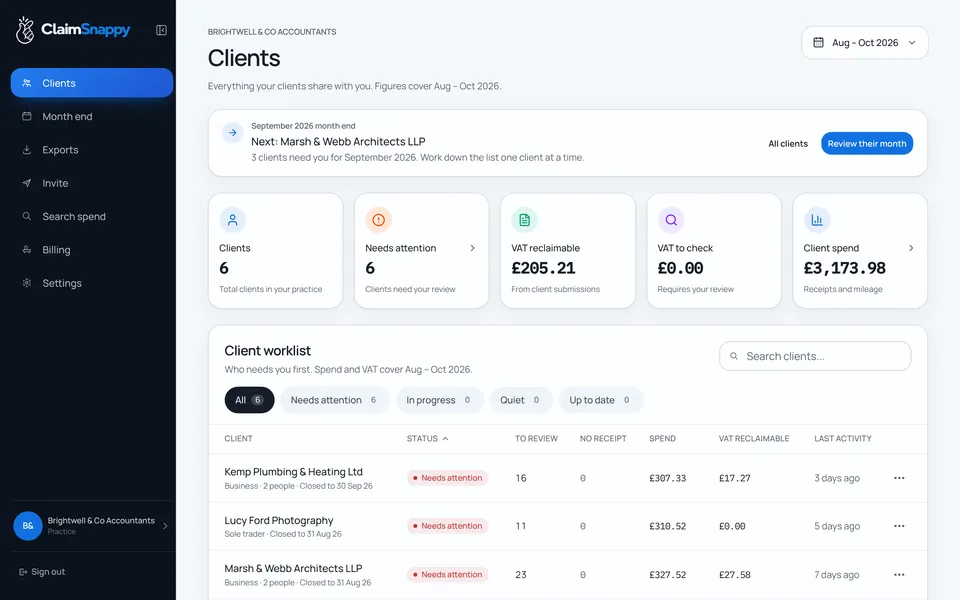Image resolution: width=960 pixels, height=600 pixels.
Task: Click the Billing icon in the sidebar
Action: point(26,250)
